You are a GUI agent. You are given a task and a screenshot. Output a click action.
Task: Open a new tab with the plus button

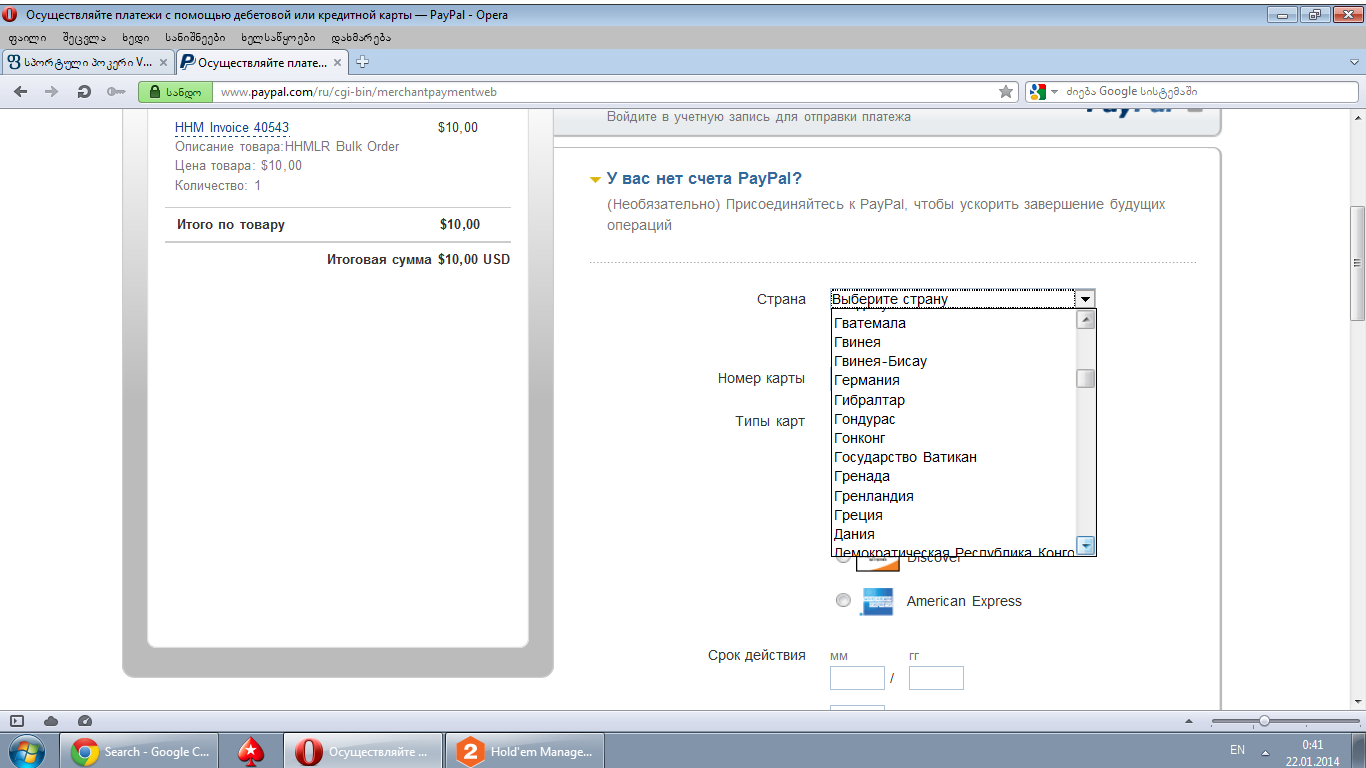(x=363, y=62)
